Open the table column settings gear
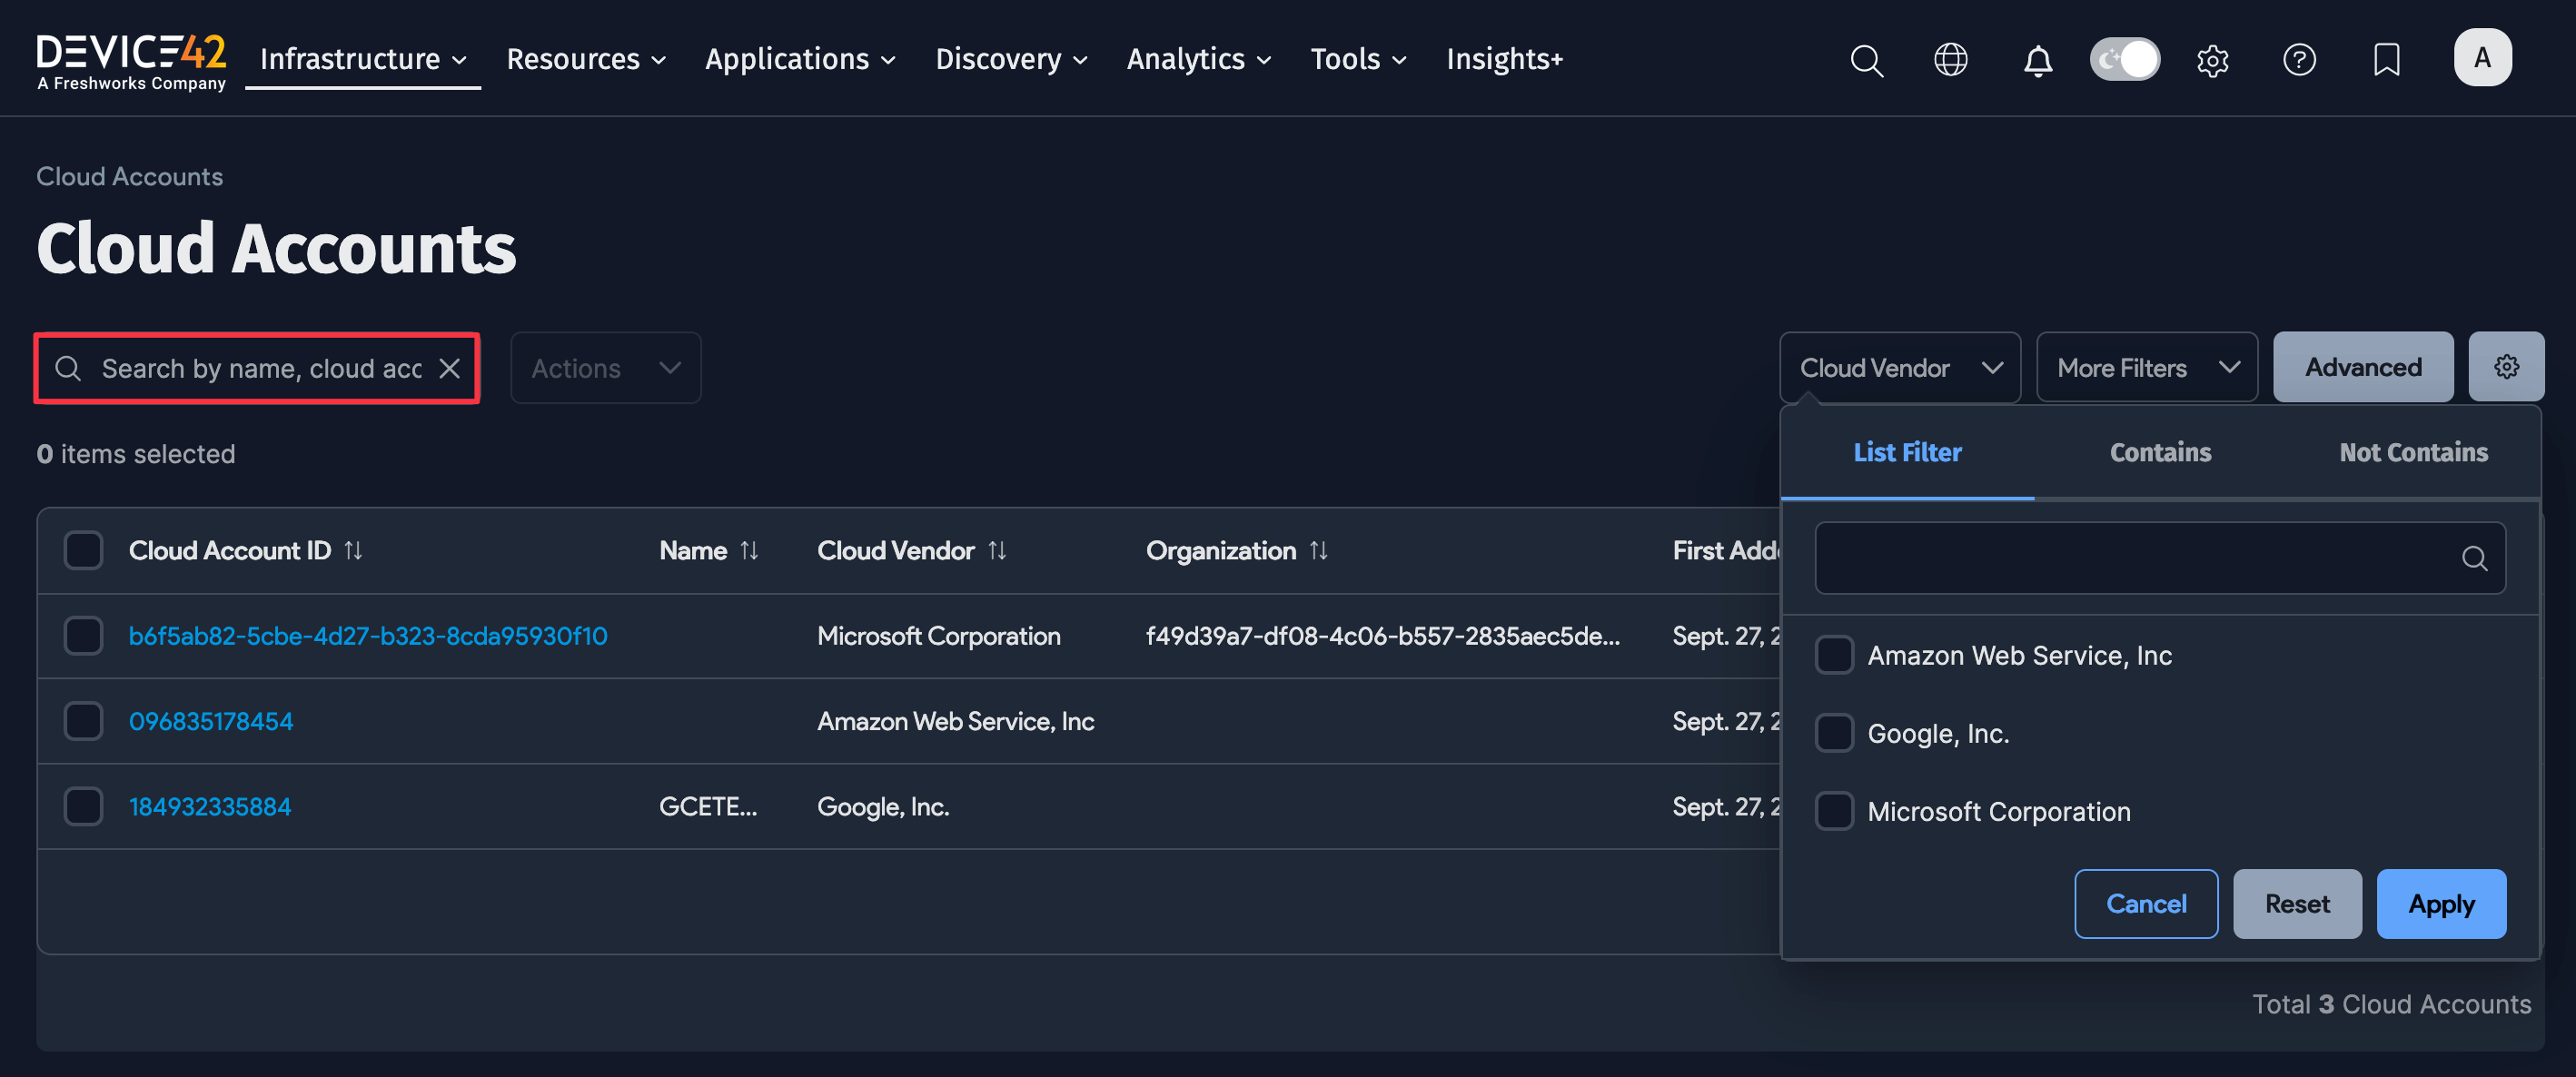 pos(2507,366)
